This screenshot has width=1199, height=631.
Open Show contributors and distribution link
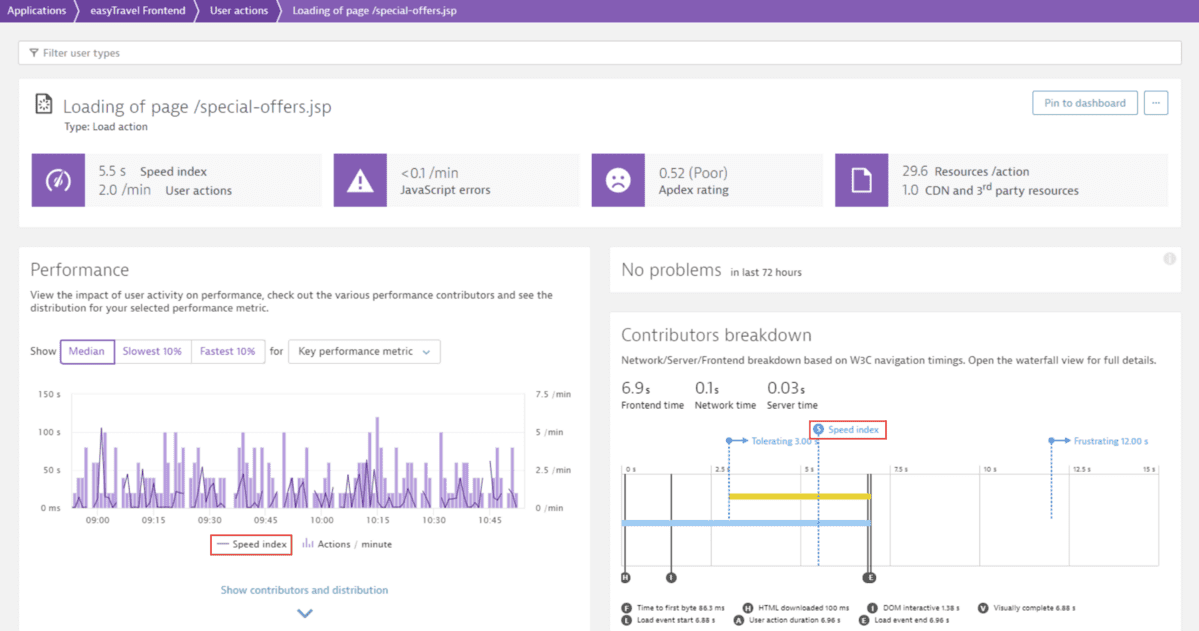click(304, 590)
